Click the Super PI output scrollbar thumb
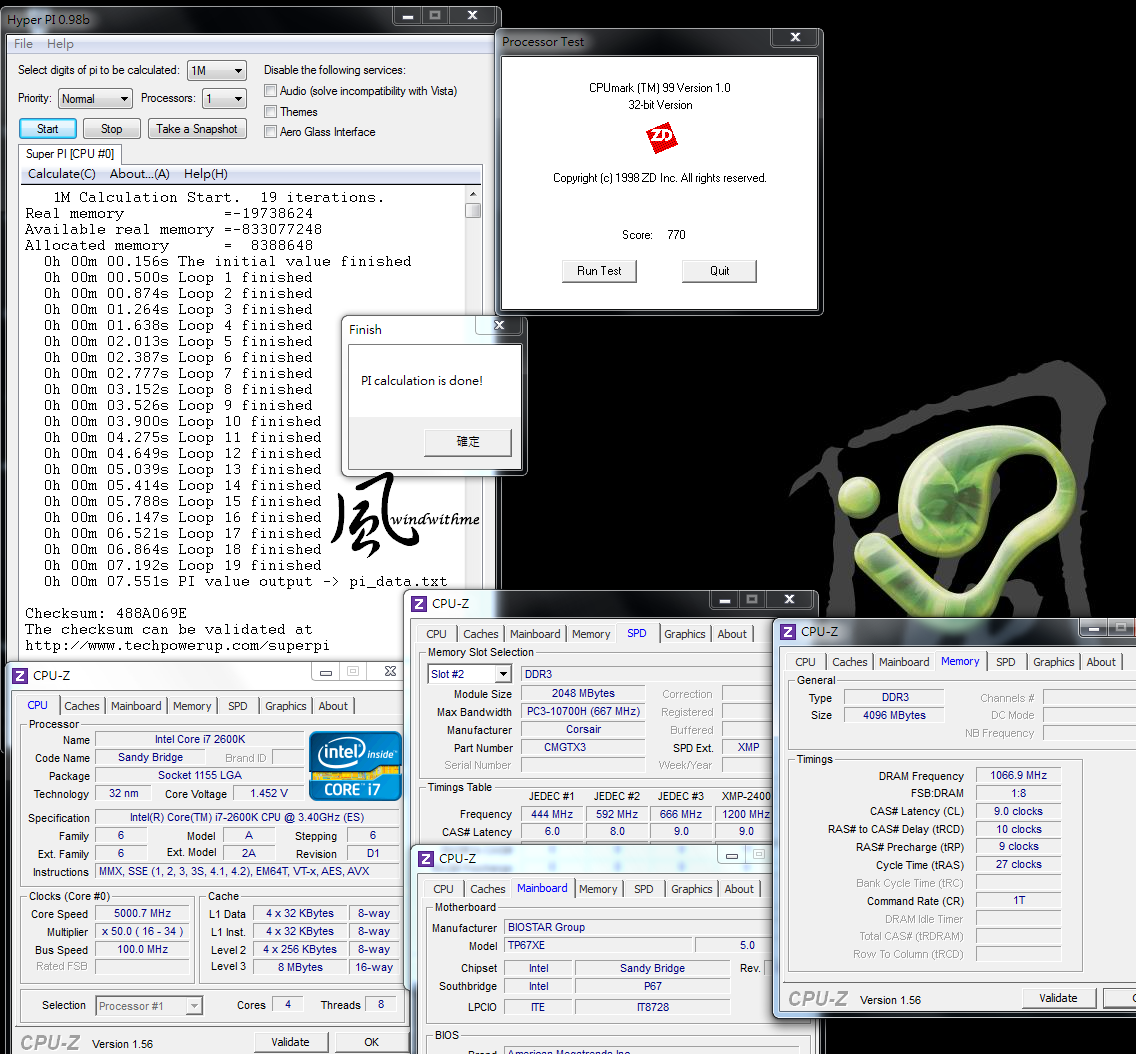The image size is (1136, 1054). (x=473, y=210)
